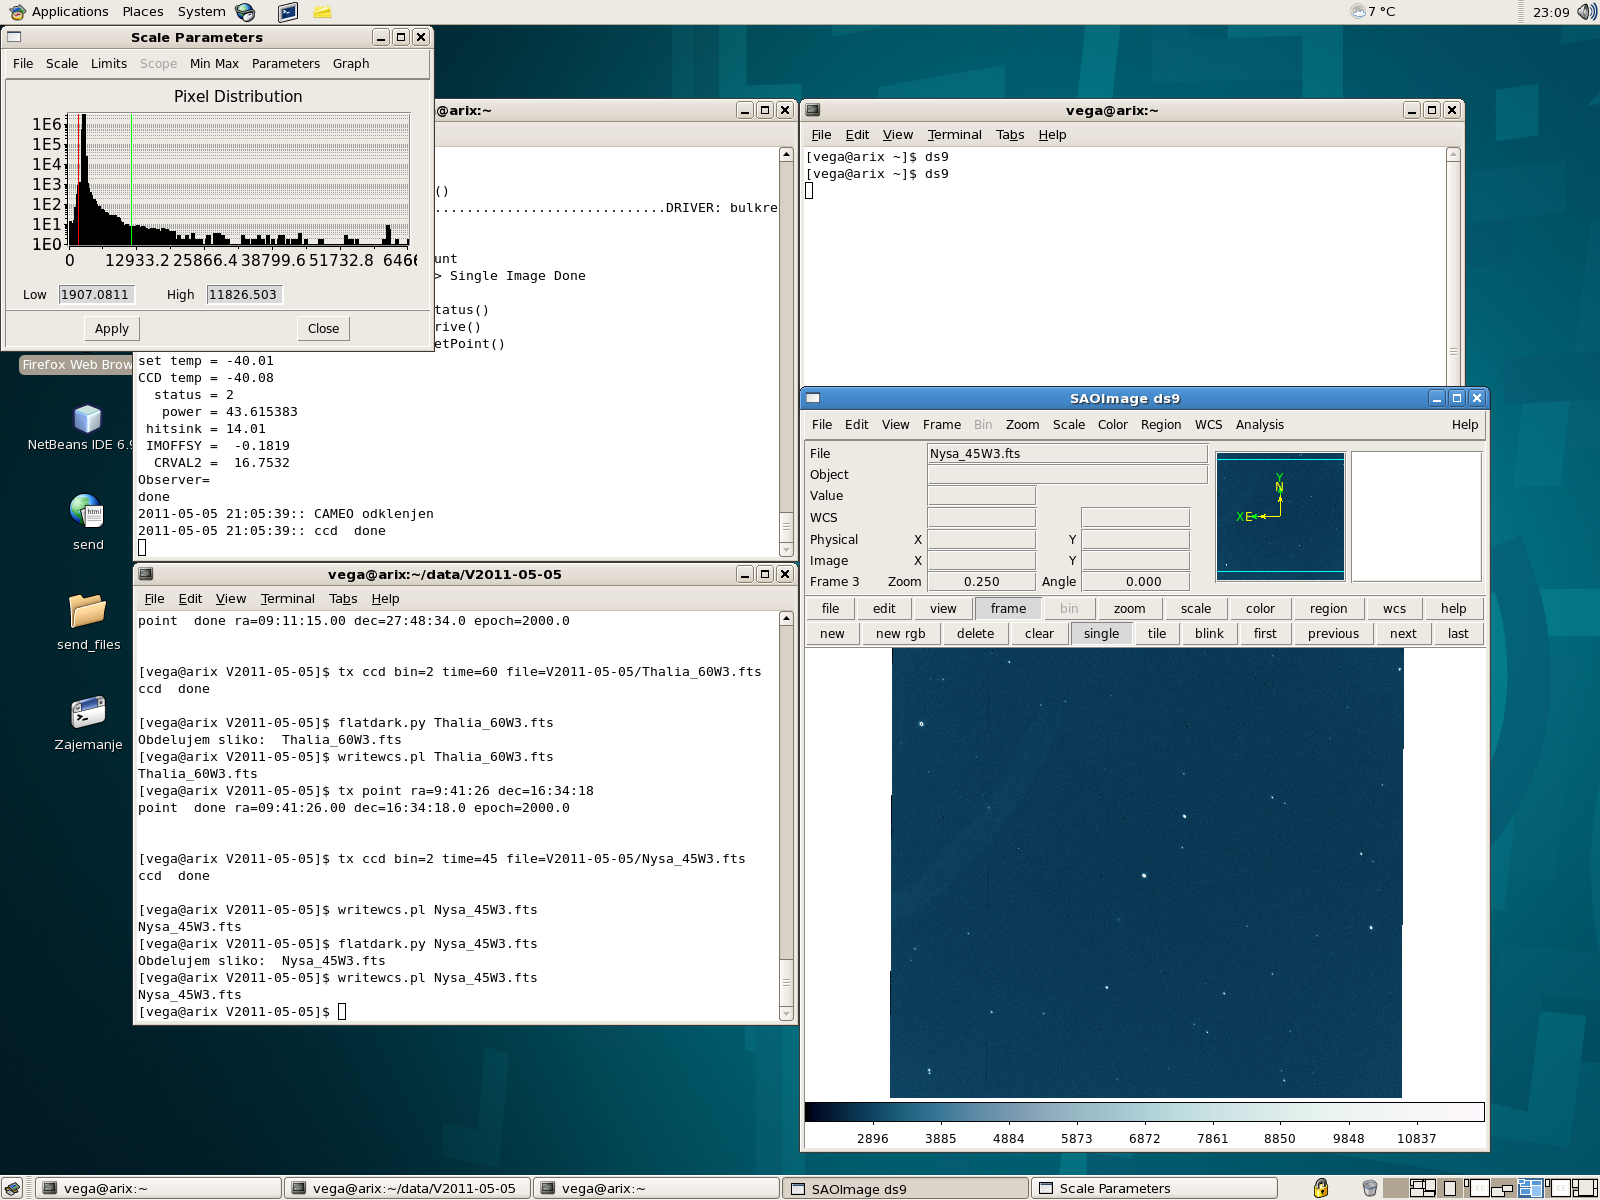
Task: Open the SAOImage ds9 window menu icon
Action: (813, 398)
